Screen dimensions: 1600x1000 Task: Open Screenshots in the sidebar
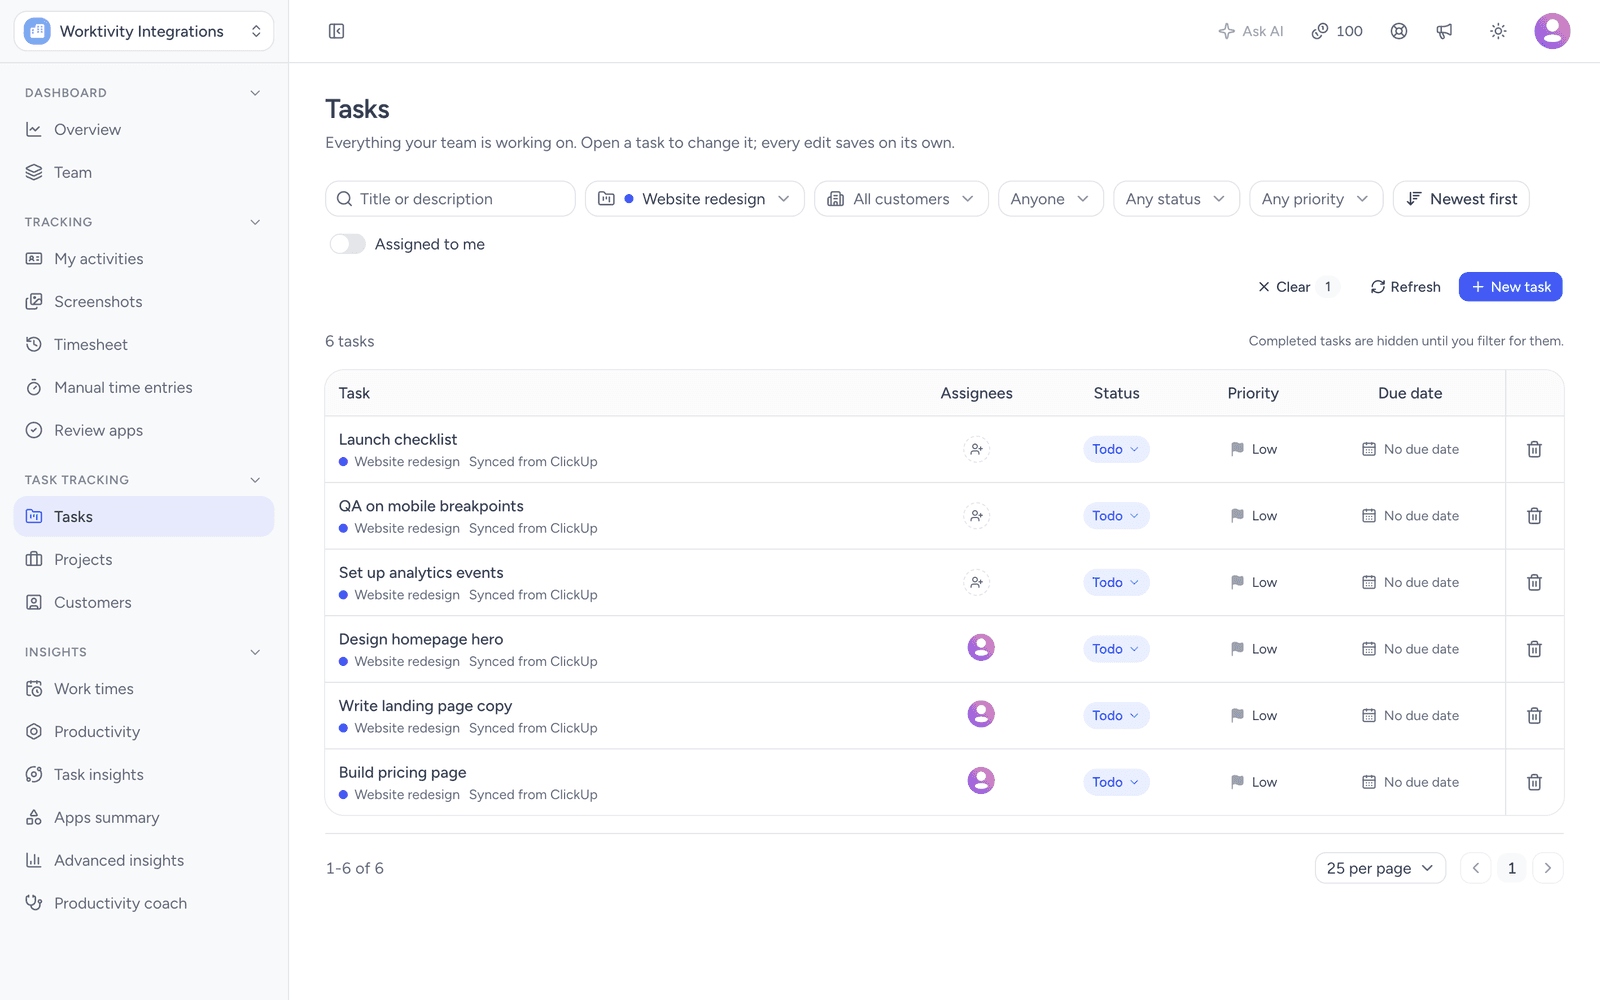pyautogui.click(x=144, y=302)
